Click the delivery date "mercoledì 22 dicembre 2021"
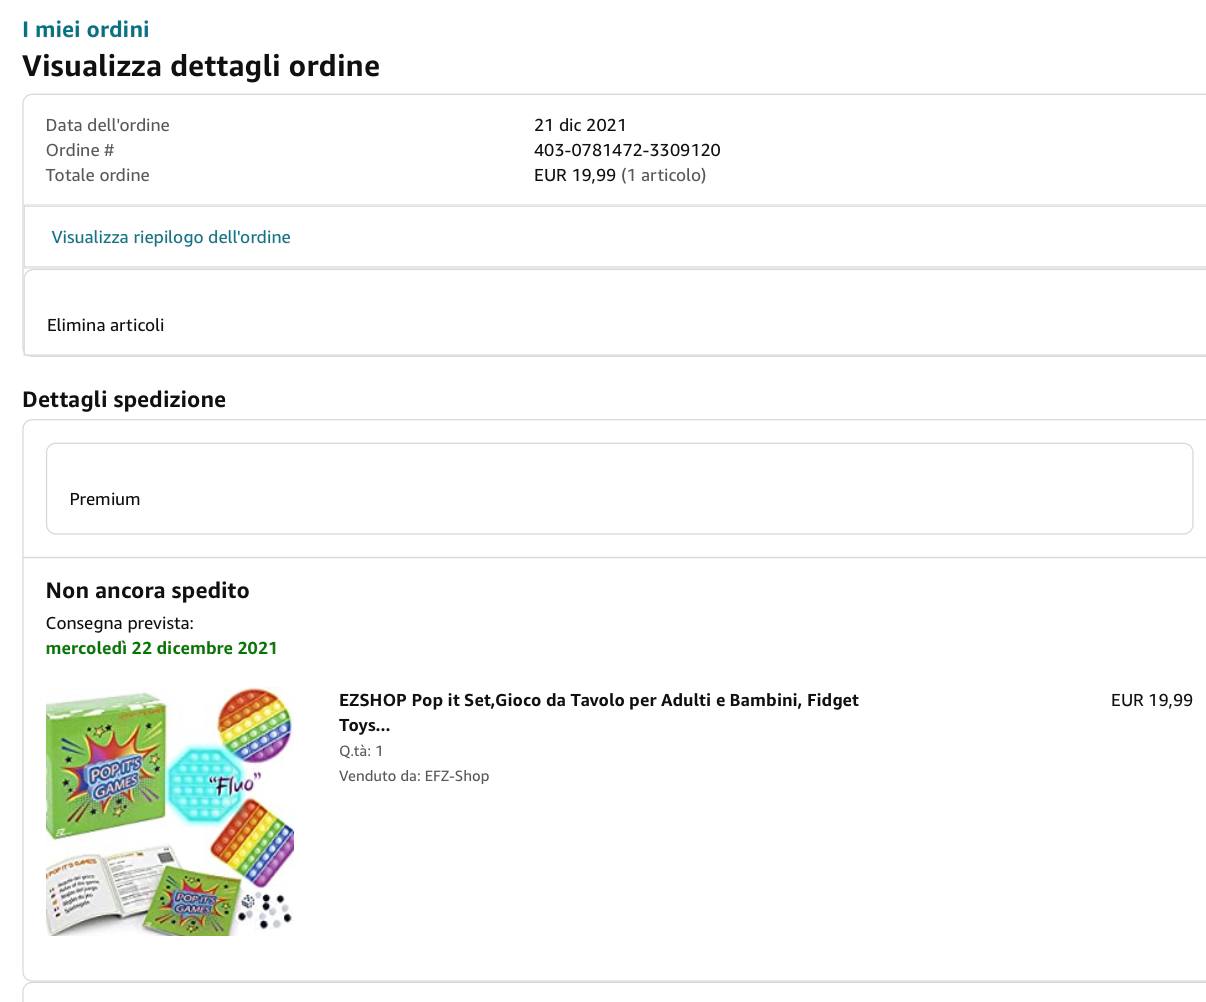This screenshot has width=1206, height=1002. [162, 648]
